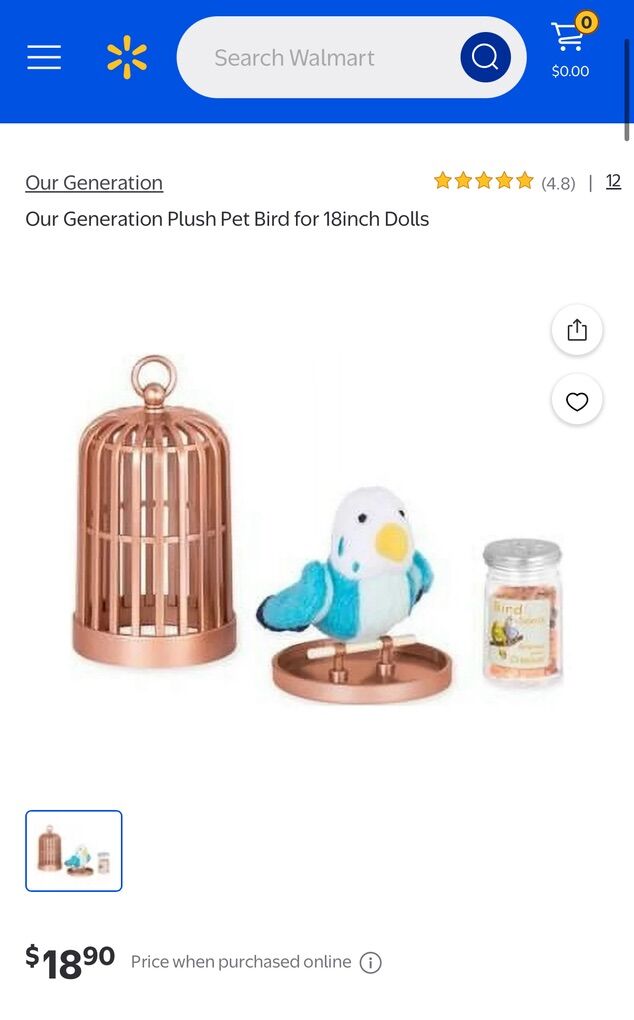Select the first product image thumbnail
Viewport: 634px width, 1020px height.
click(73, 851)
